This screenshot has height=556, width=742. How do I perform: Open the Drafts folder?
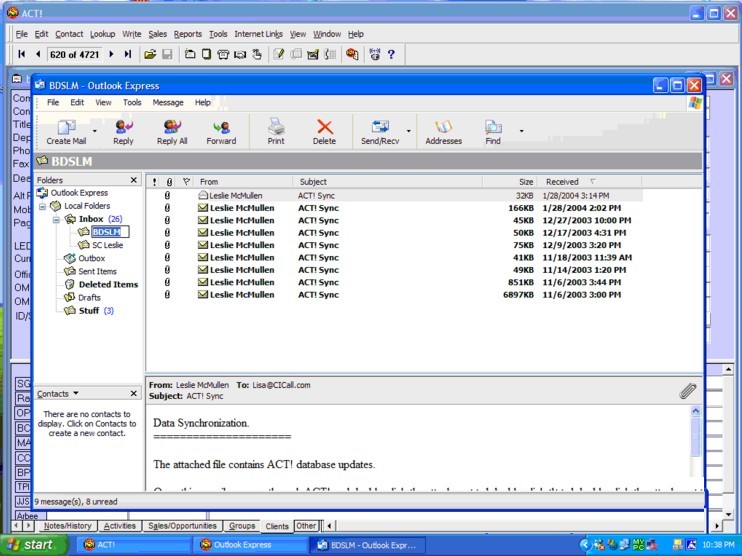[x=89, y=297]
